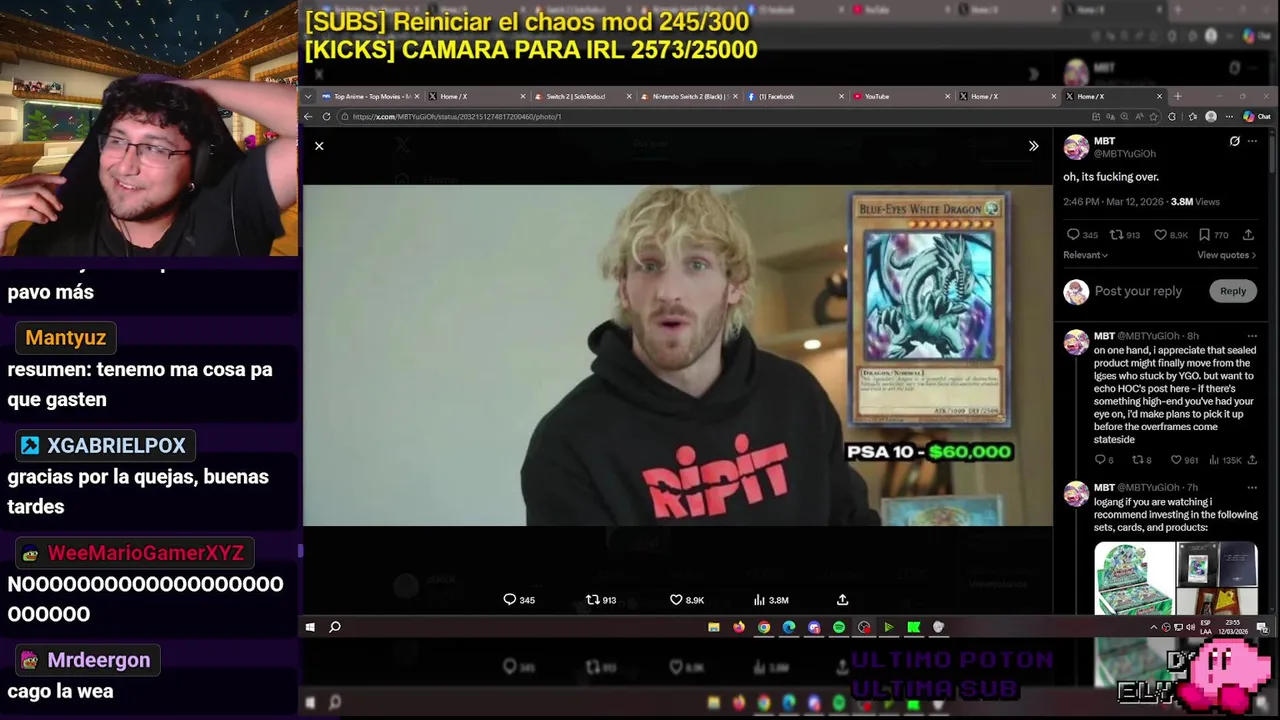
Task: Click the Post your reply field
Action: 1138,291
